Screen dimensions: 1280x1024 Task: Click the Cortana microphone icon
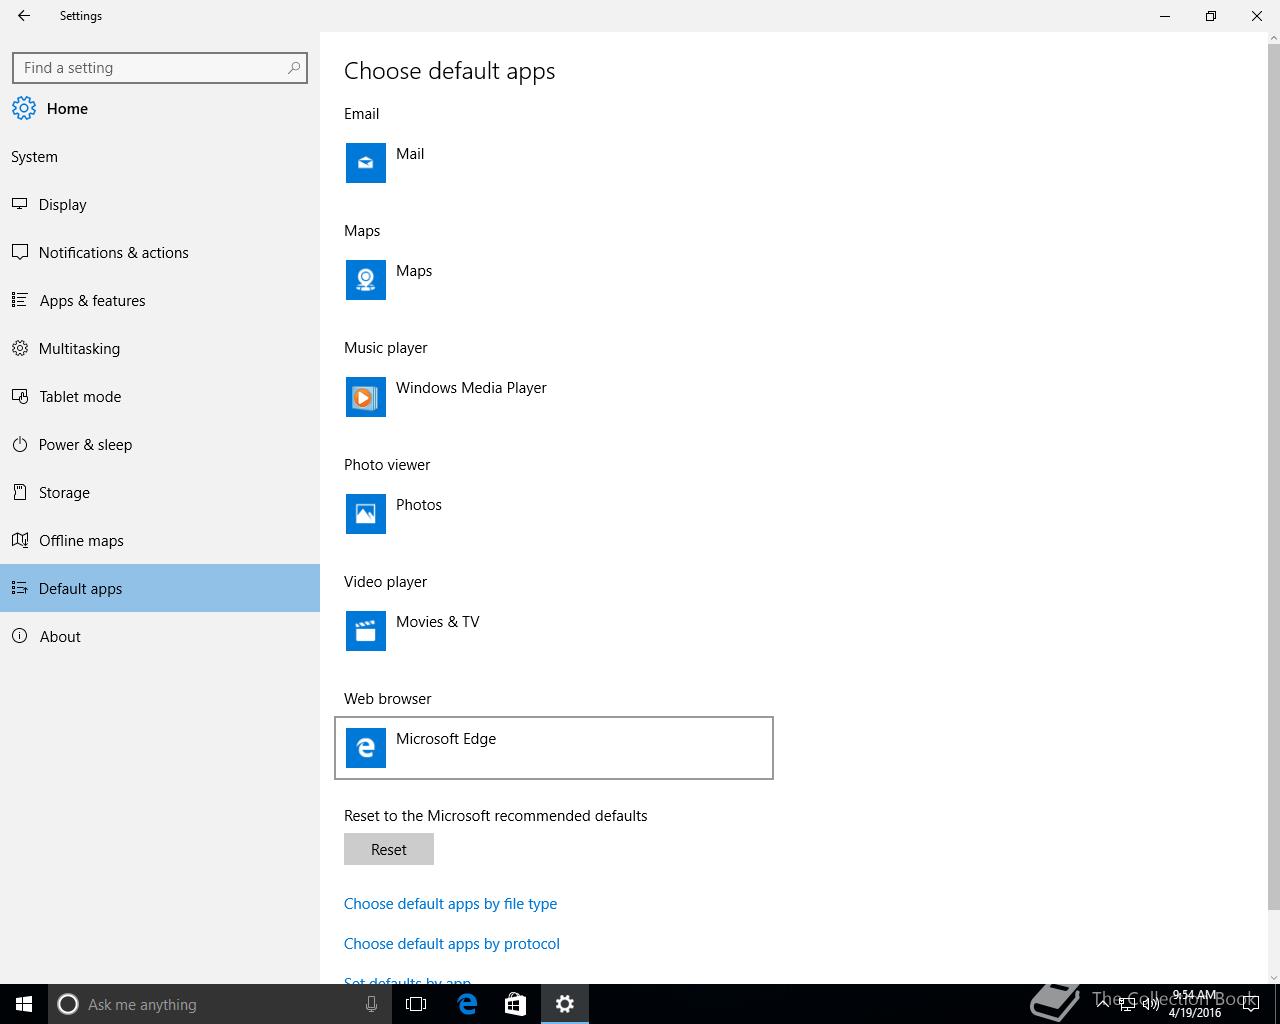pyautogui.click(x=371, y=1004)
